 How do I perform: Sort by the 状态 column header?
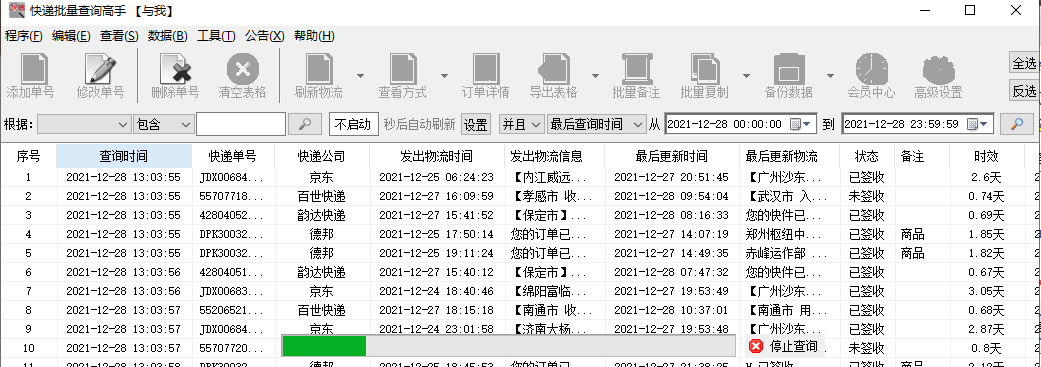[866, 157]
